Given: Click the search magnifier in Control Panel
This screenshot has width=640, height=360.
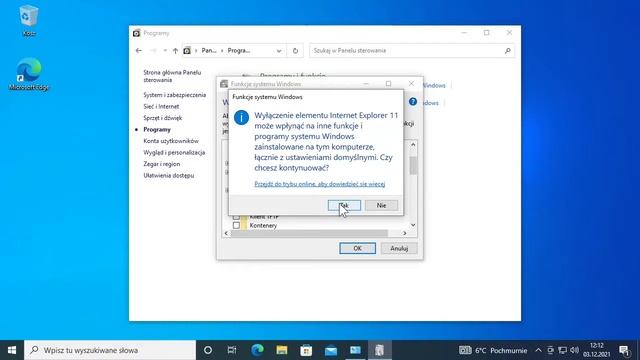Looking at the screenshot, I should [507, 51].
